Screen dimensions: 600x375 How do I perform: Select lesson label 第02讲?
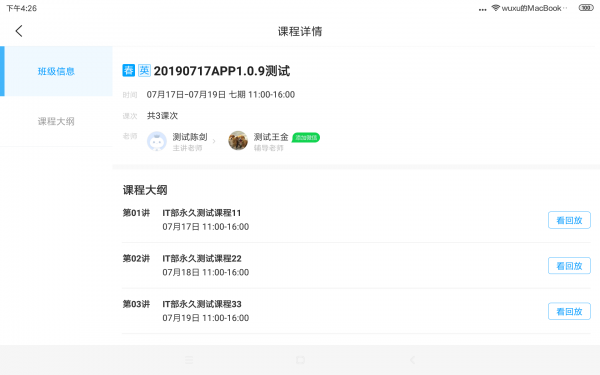[136, 258]
